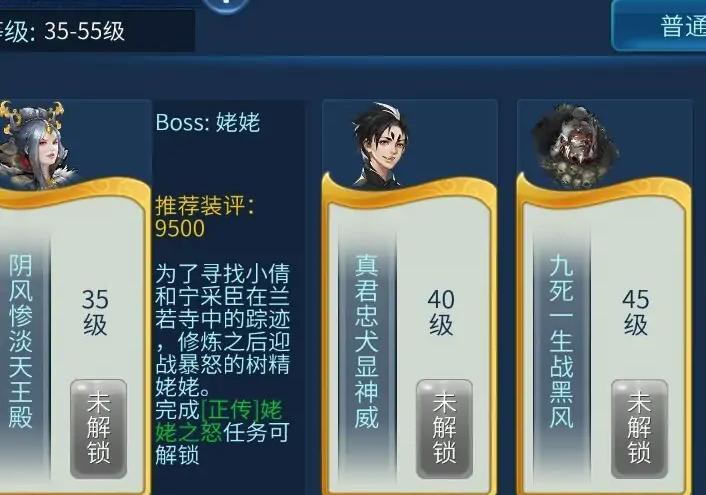The height and width of the screenshot is (495, 706).
Task: Click the 树精姥姥 dungeon description paragraph
Action: [x=222, y=330]
